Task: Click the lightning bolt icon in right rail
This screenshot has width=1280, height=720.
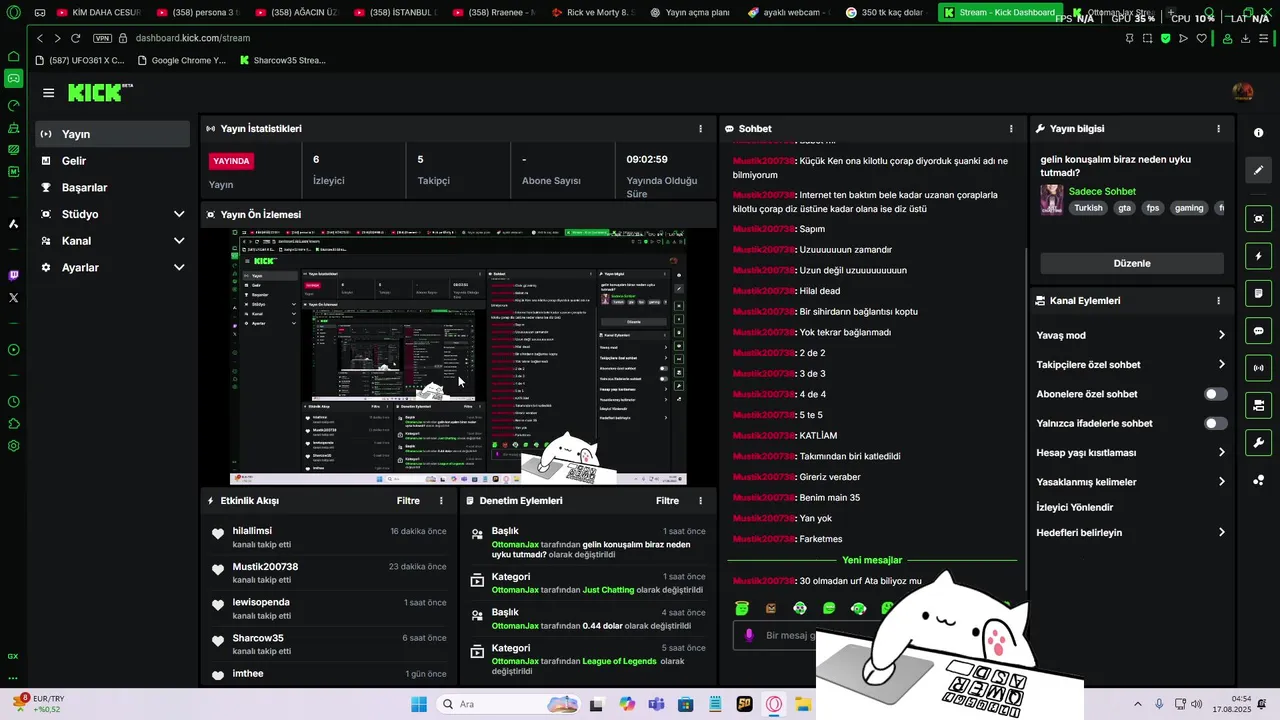Action: click(1258, 257)
